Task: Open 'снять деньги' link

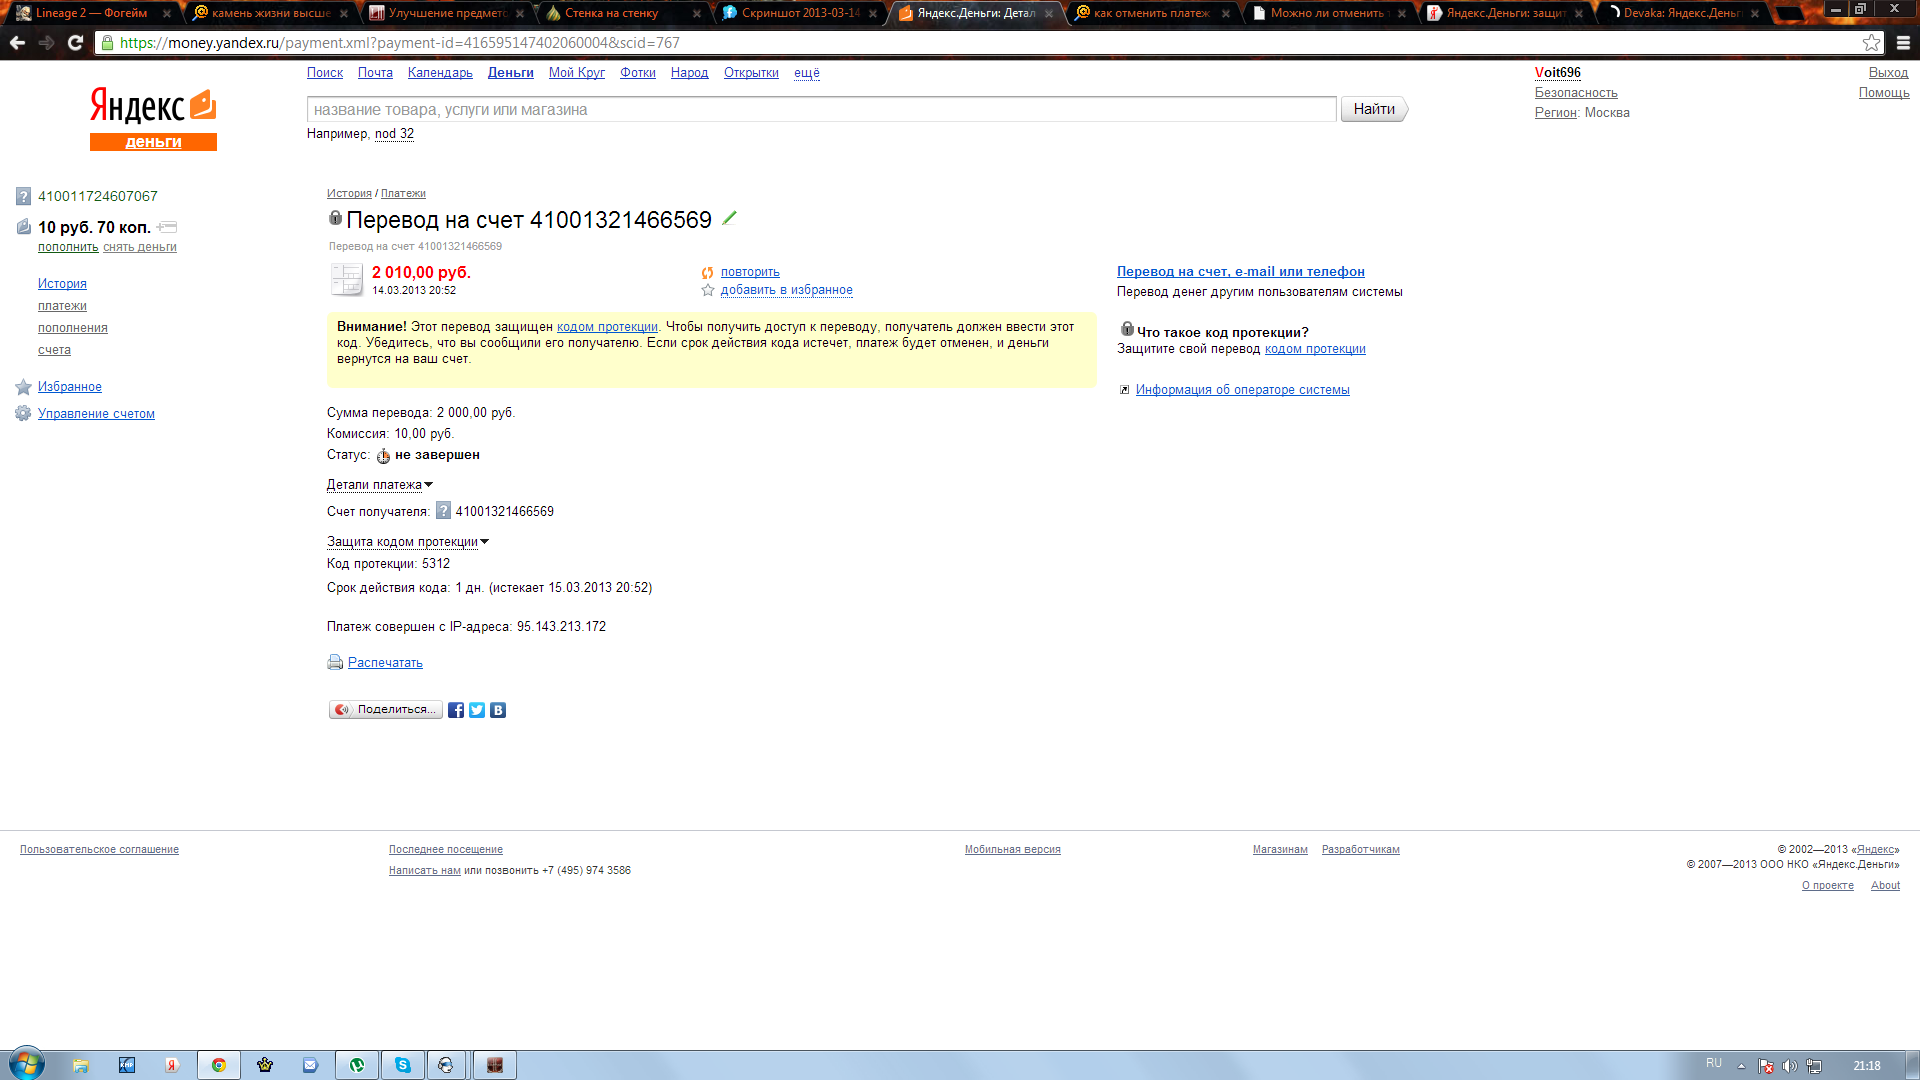Action: pyautogui.click(x=140, y=247)
